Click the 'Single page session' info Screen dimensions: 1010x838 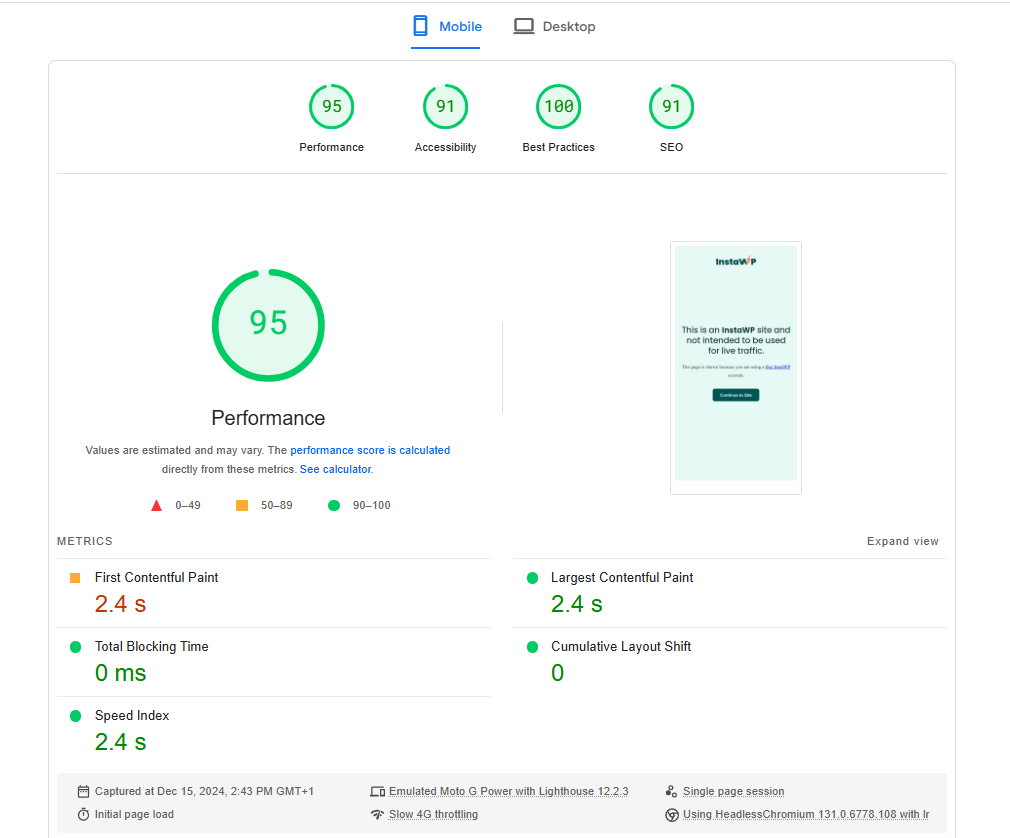click(x=733, y=792)
